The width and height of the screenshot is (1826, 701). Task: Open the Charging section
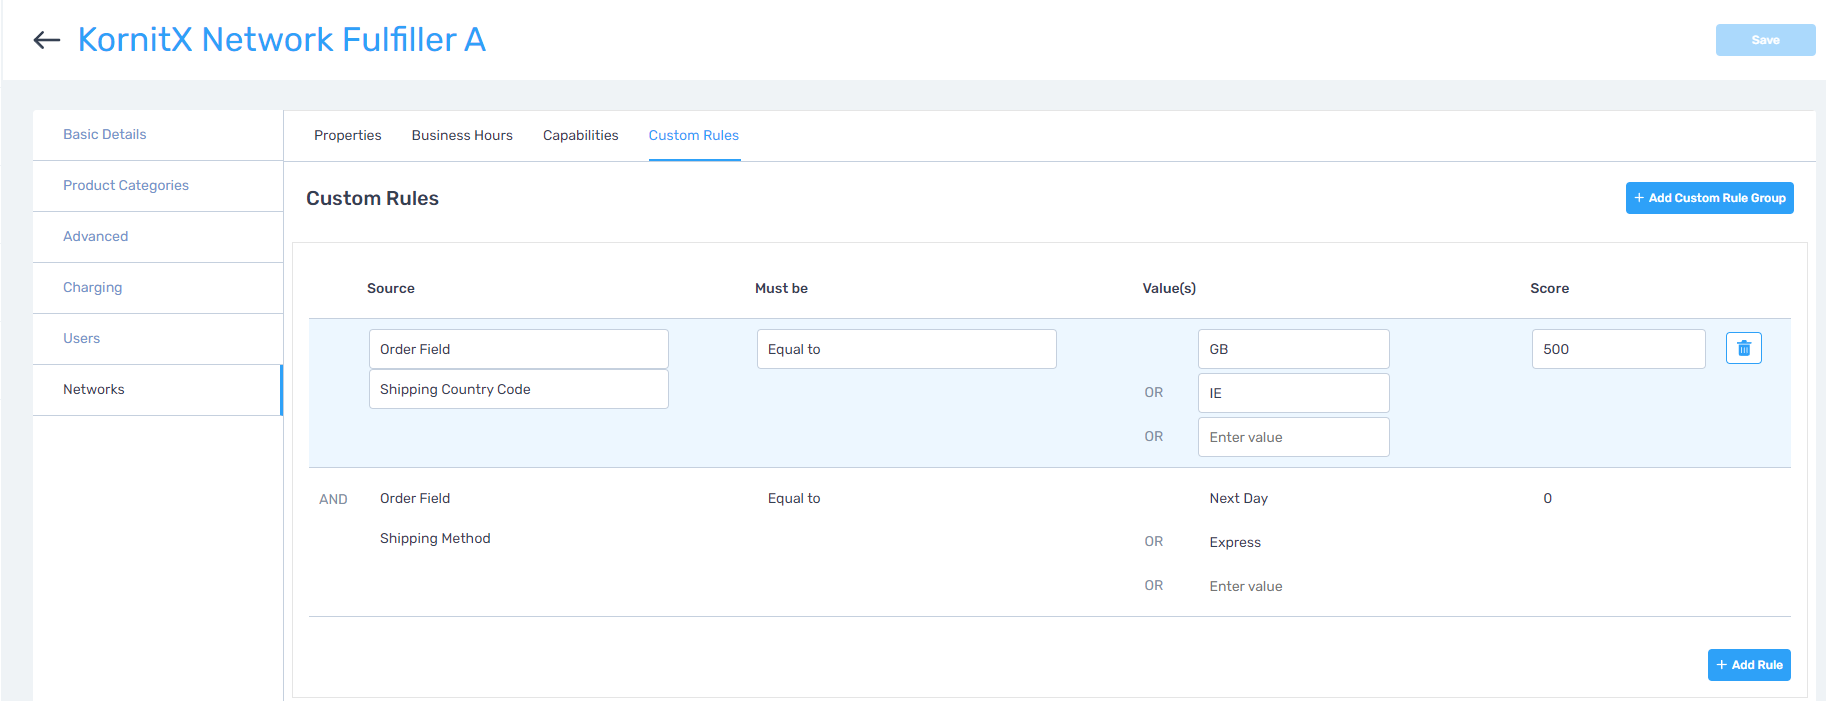pyautogui.click(x=158, y=288)
